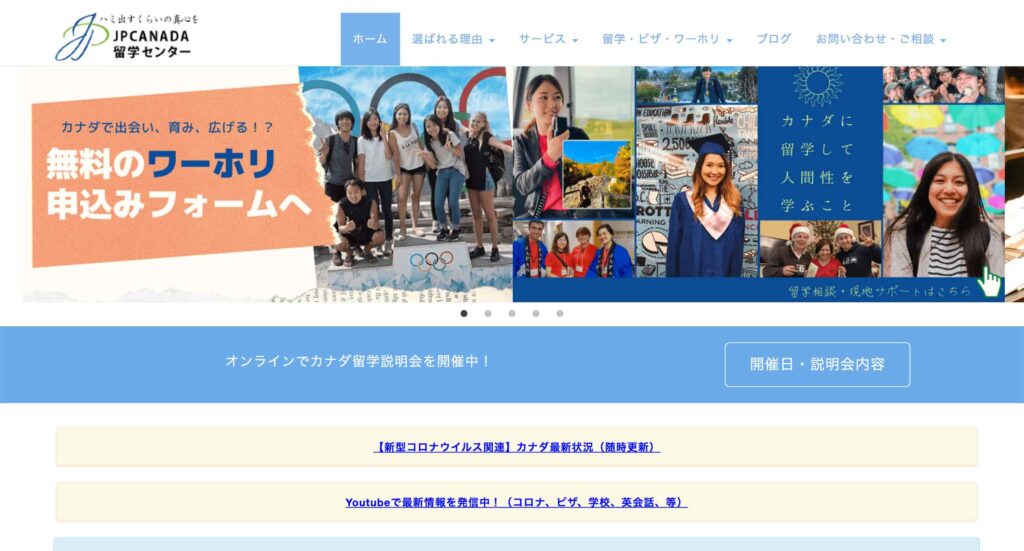Click the sun illustration on the blue panel
This screenshot has width=1024, height=551.
pos(818,86)
